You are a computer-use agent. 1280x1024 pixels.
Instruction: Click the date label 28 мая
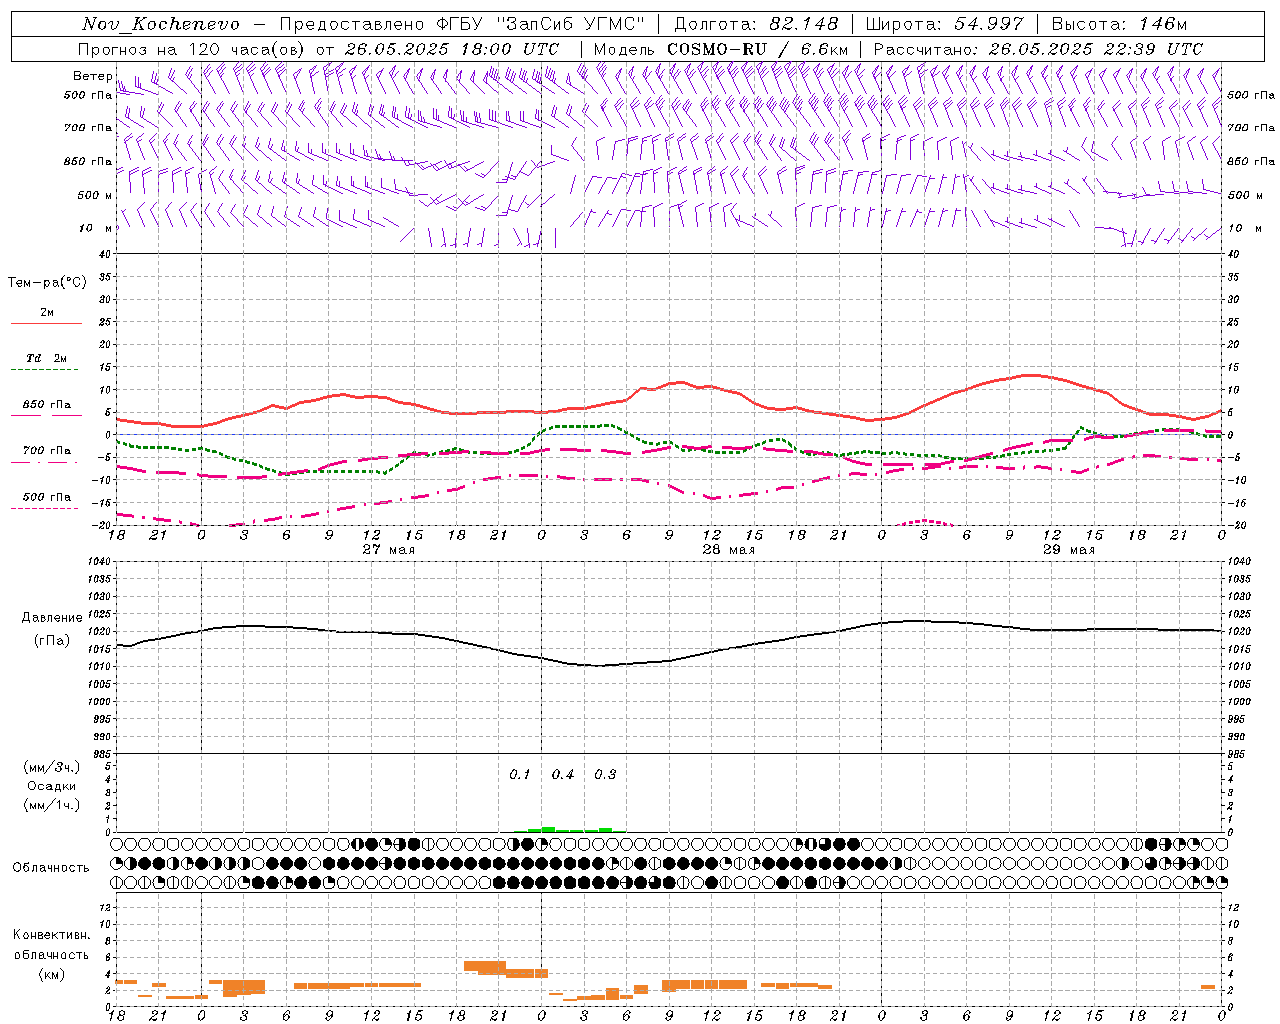point(728,550)
